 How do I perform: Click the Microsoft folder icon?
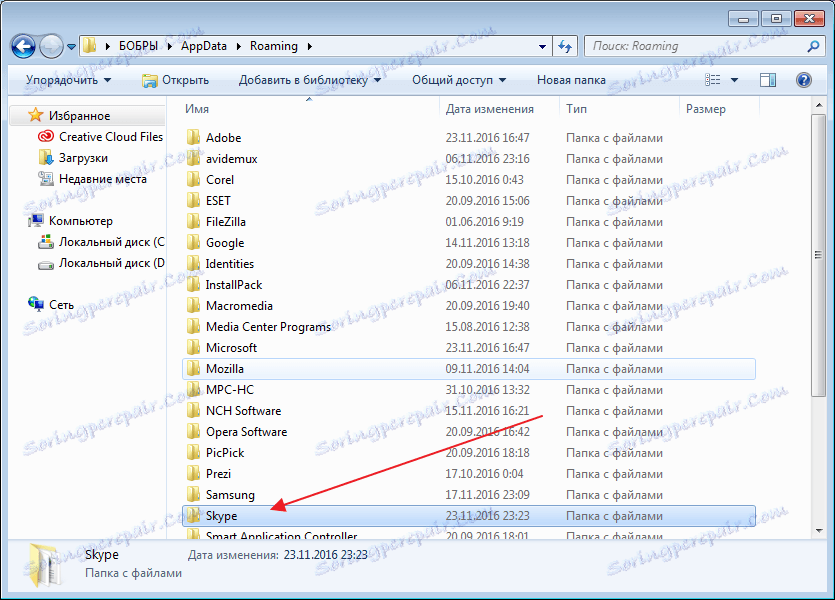(x=193, y=348)
